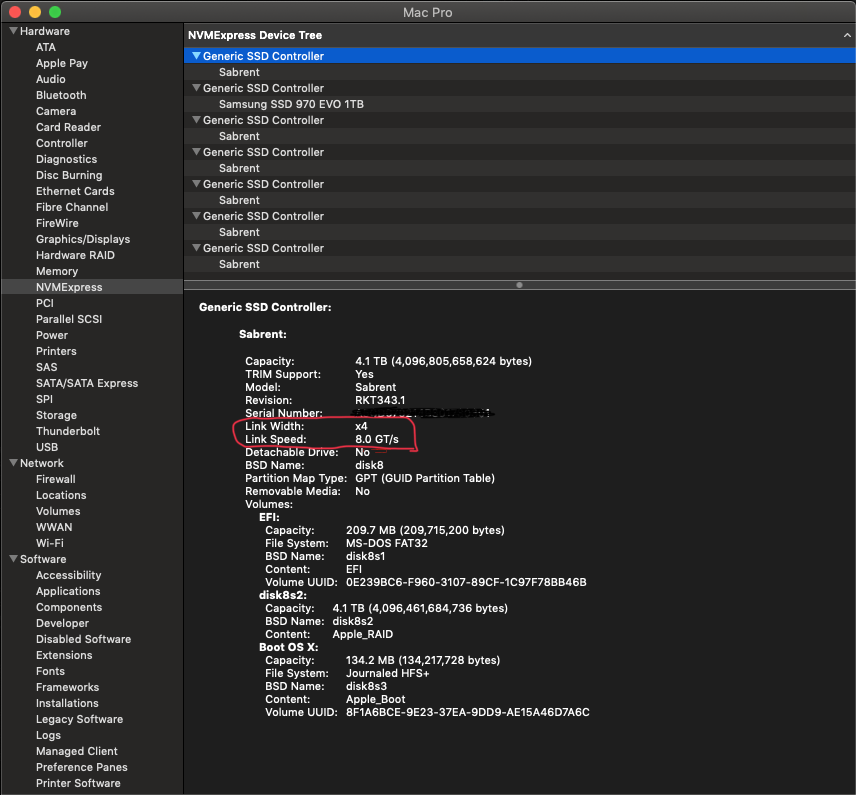
Task: Collapse the Software section triangle
Action: click(x=14, y=559)
